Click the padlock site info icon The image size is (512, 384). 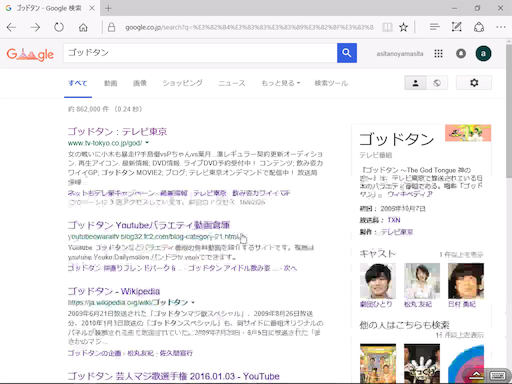[111, 27]
